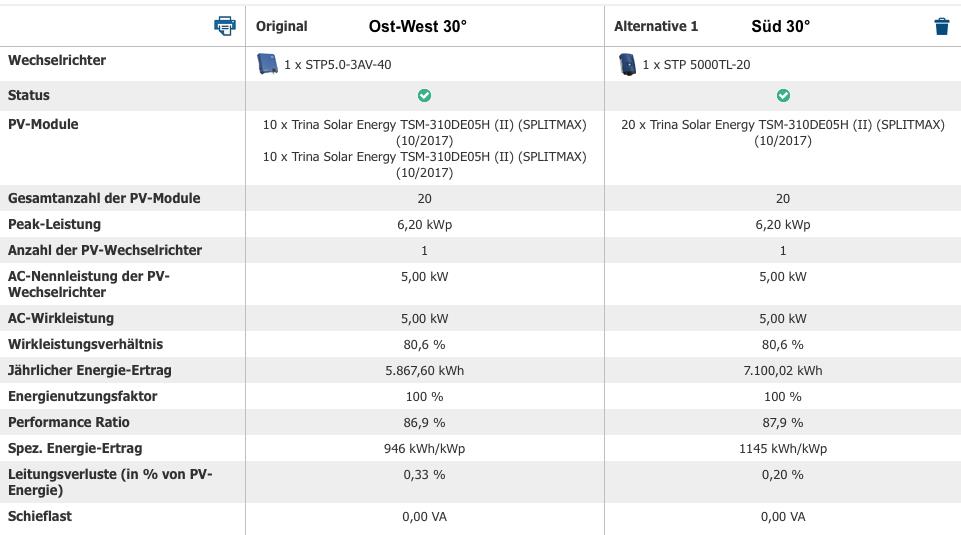
Task: Select the Alternative 1 column header
Action: click(x=656, y=26)
